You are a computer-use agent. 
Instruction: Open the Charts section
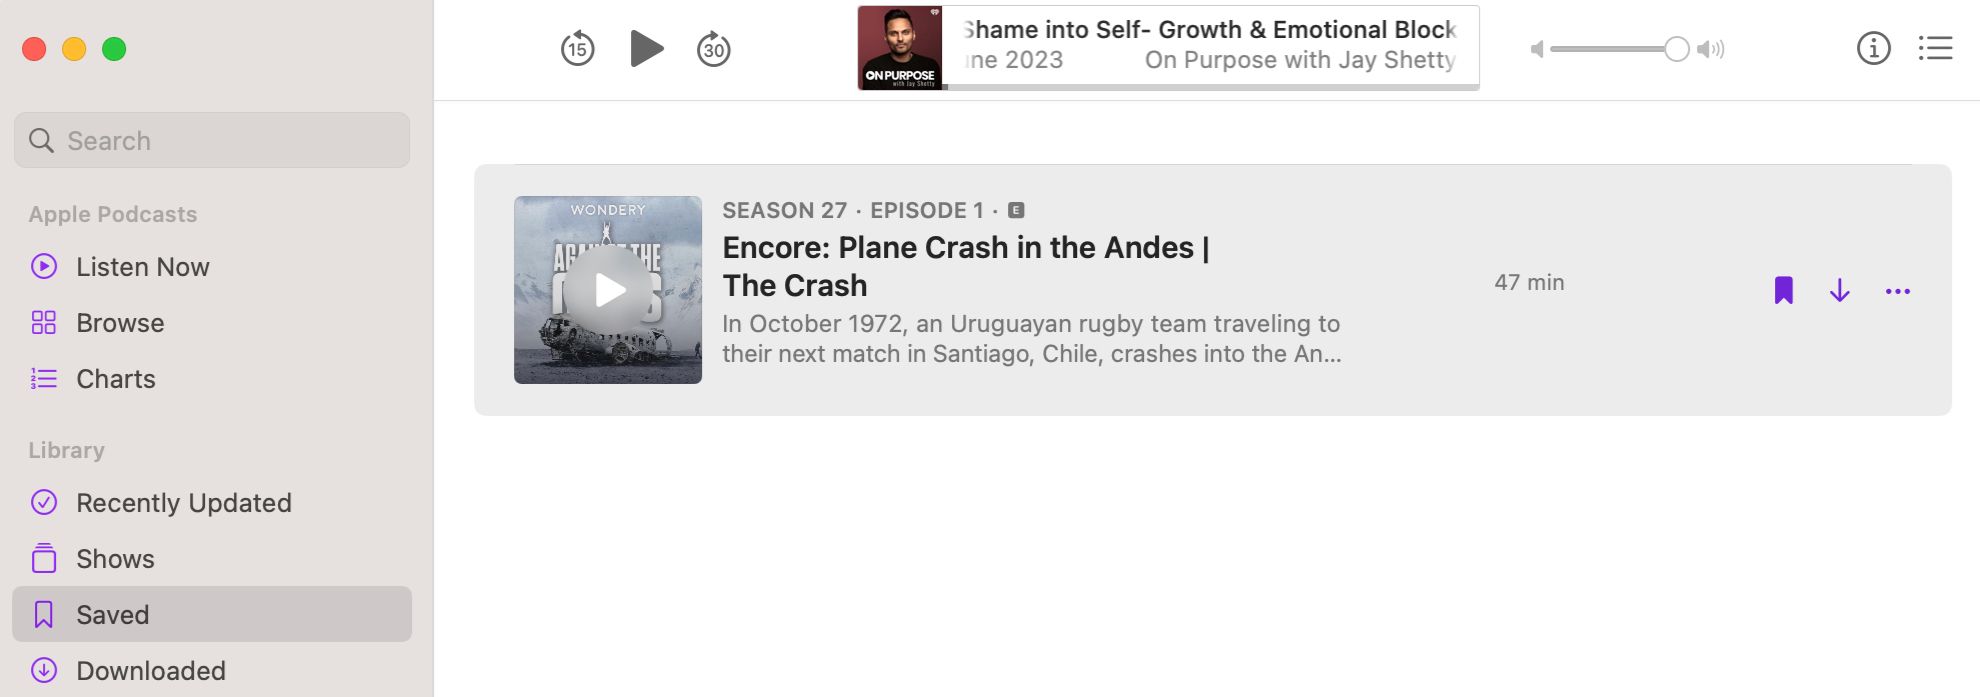[x=115, y=378]
